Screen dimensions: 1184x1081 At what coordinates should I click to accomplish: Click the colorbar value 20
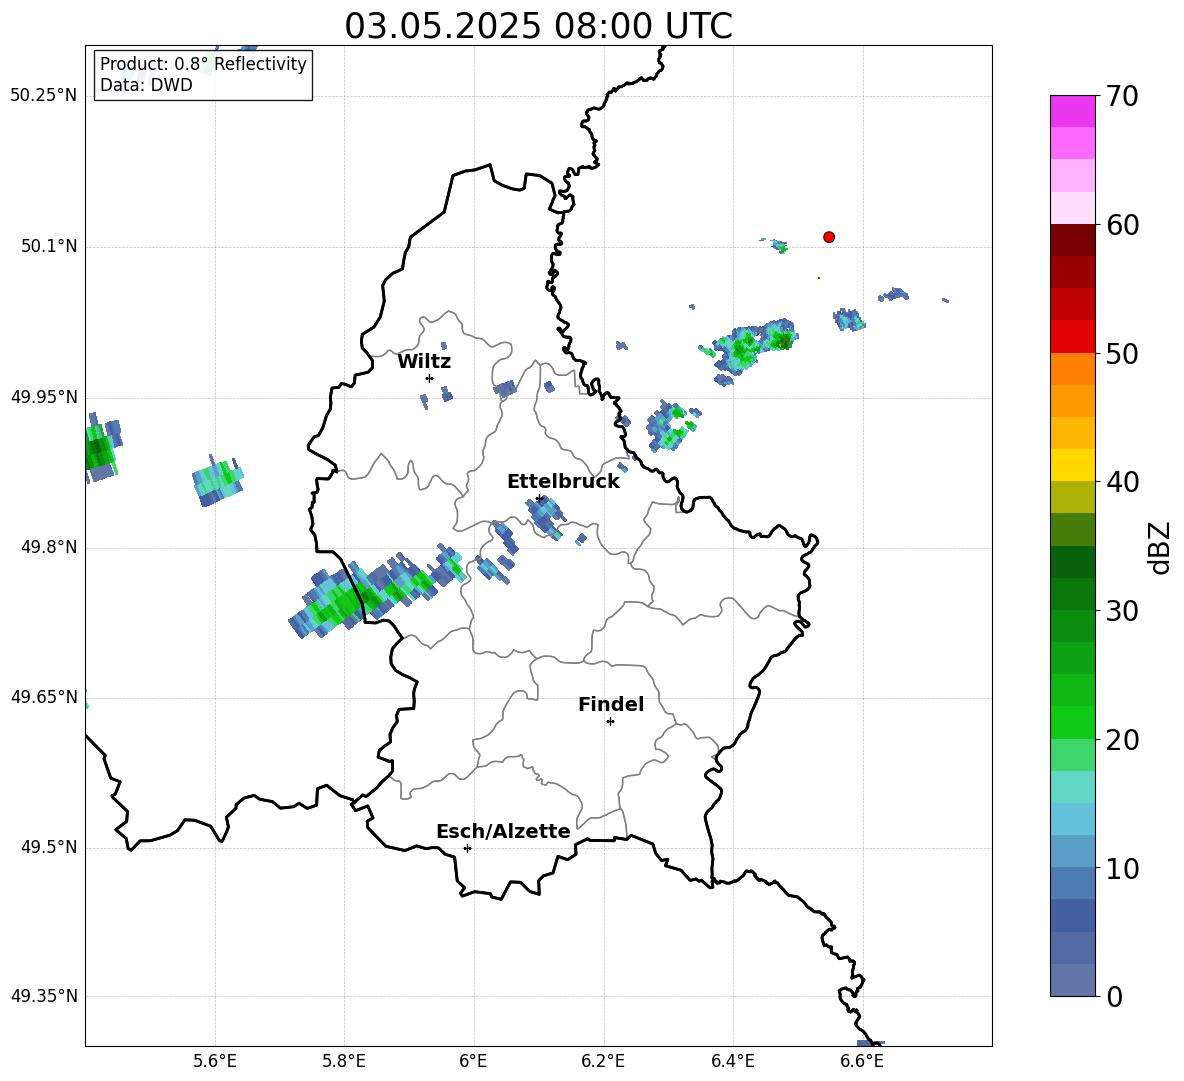tap(1122, 740)
